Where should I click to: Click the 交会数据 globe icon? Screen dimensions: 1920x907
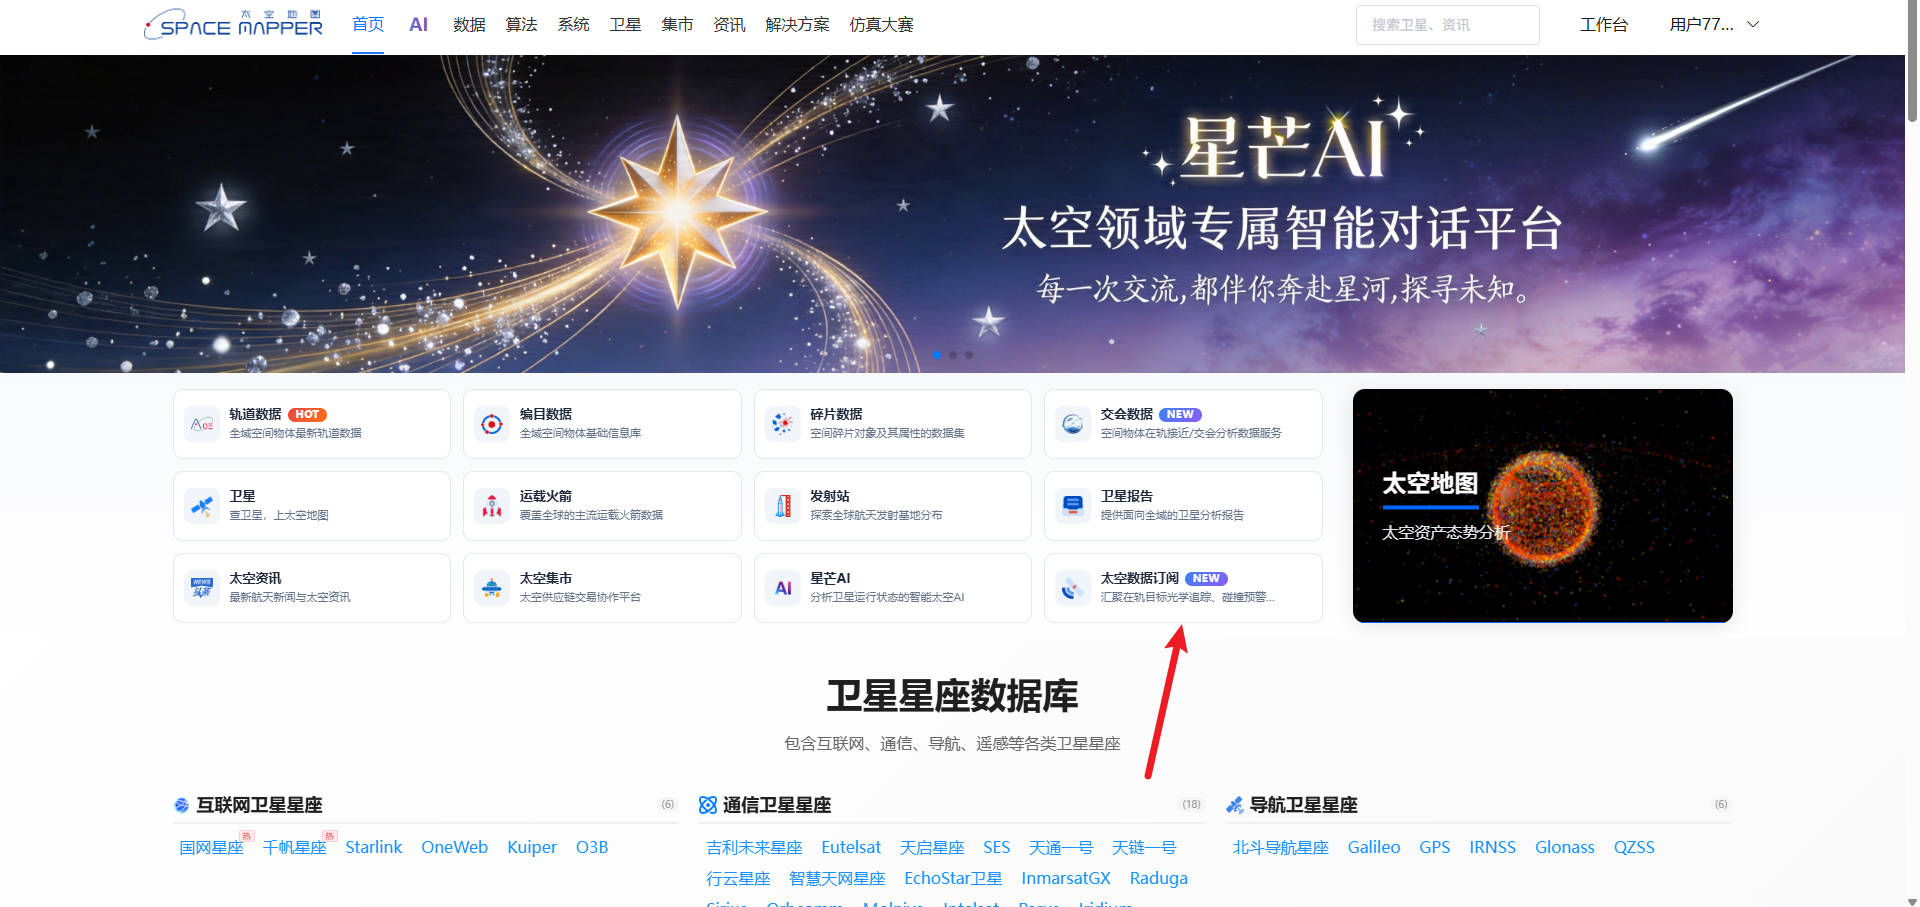pos(1073,424)
